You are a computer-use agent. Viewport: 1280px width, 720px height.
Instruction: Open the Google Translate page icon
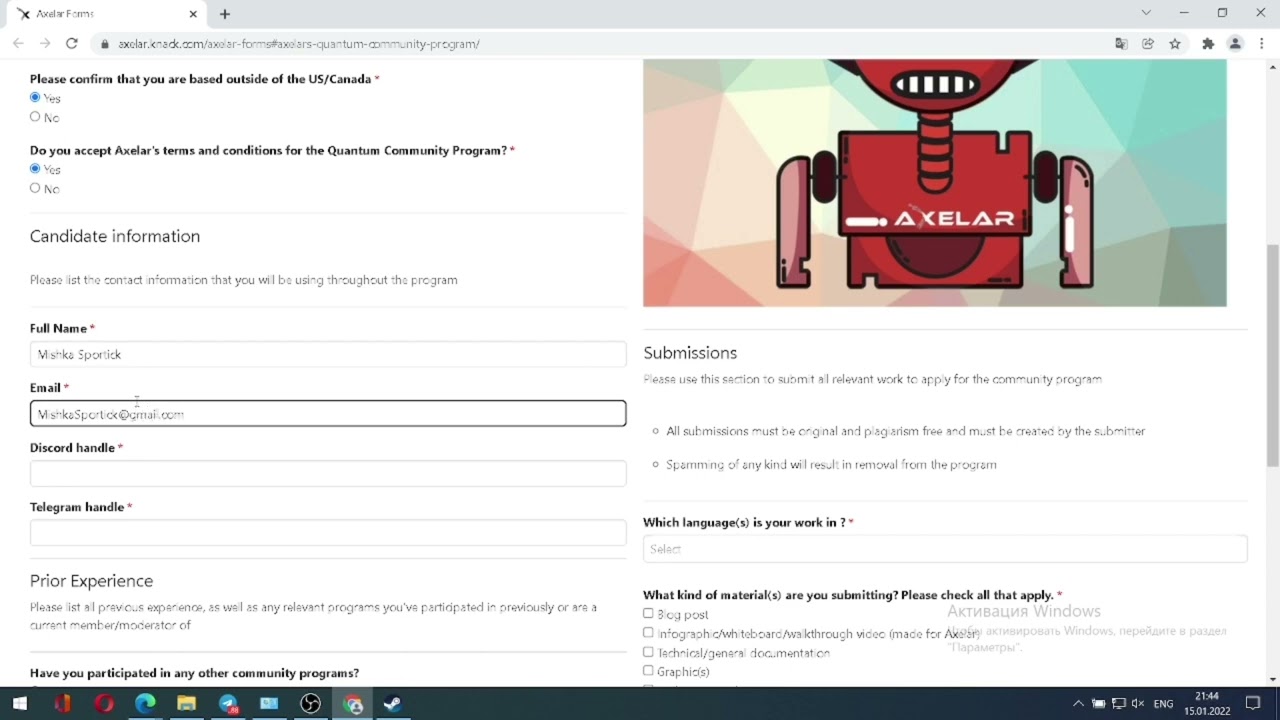[1121, 43]
